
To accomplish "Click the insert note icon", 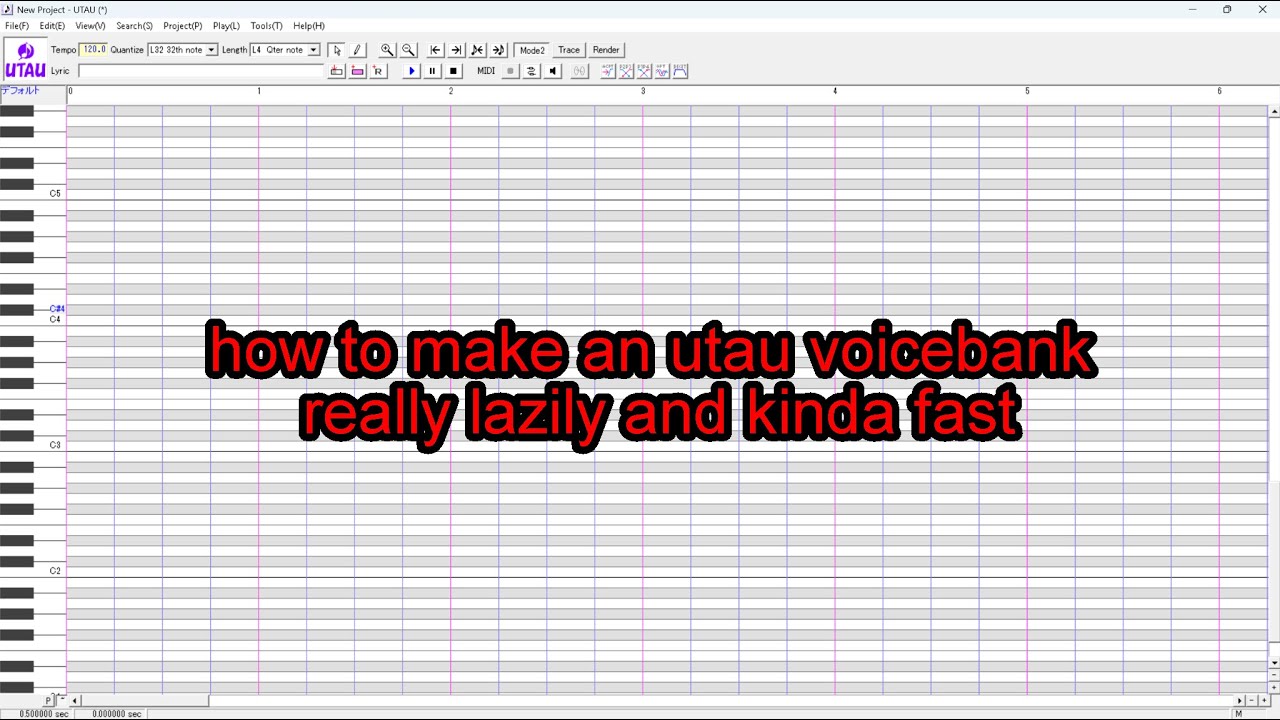I will pos(336,71).
